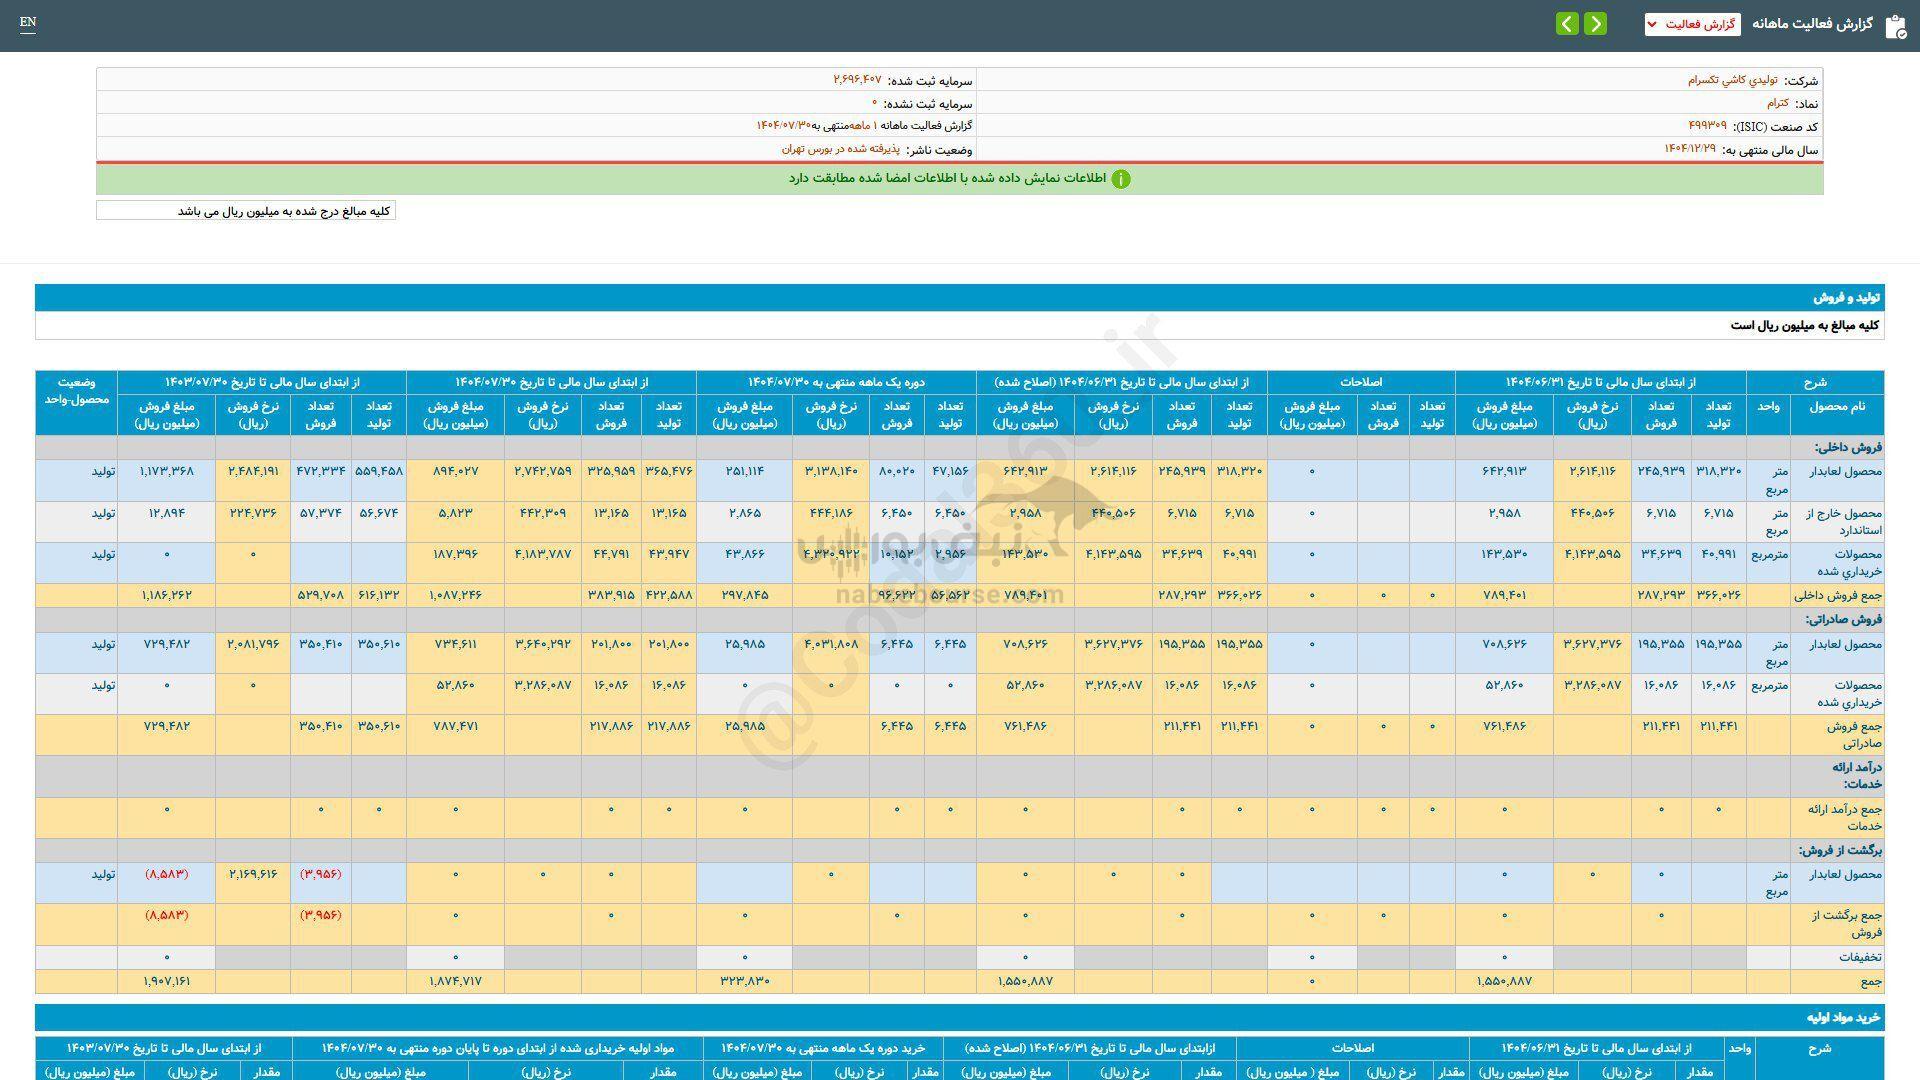Viewport: 1920px width, 1080px height.
Task: Select the خرید مواد اولیه section header
Action: point(1843,1018)
